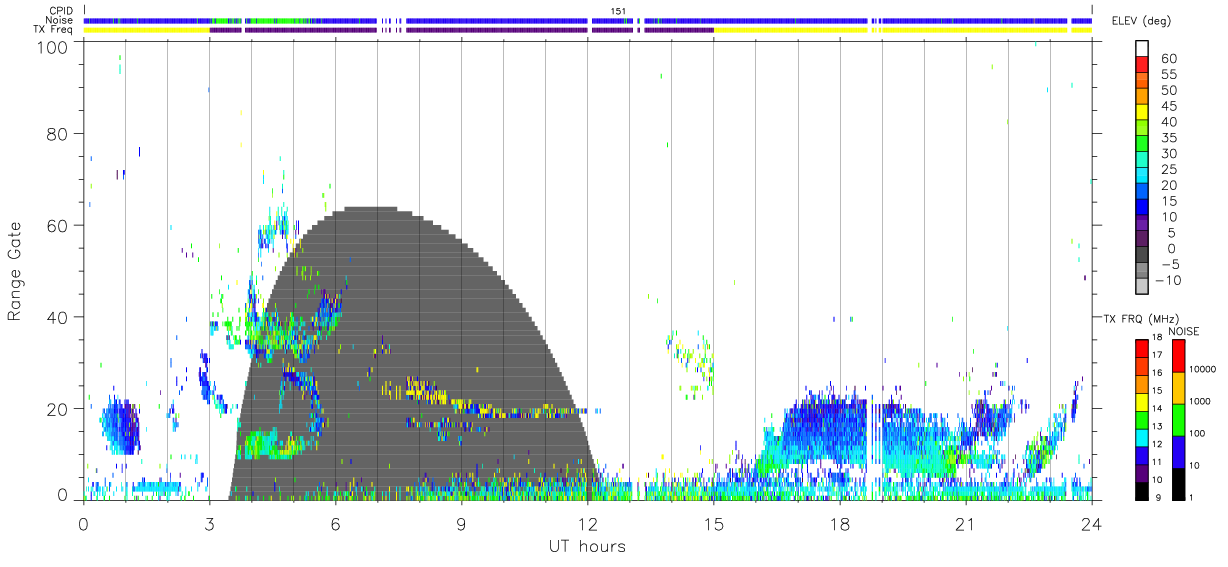This screenshot has width=1228, height=567.
Task: Click the purple section of the TX Freq strip
Action: click(x=460, y=30)
